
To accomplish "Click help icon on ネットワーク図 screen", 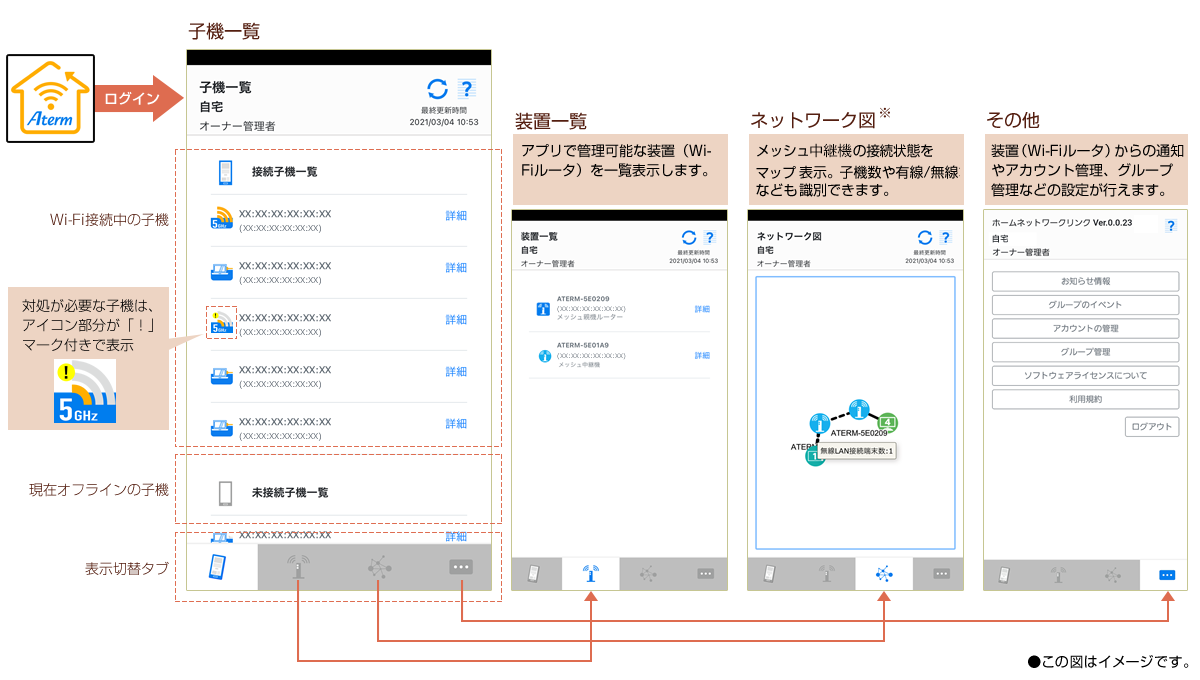I will coord(946,237).
